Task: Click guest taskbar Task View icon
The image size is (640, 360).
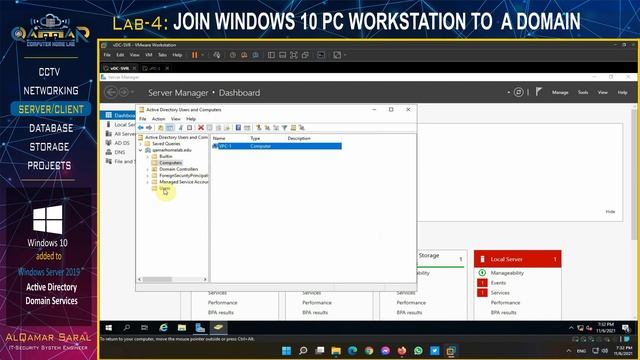Action: pos(144,328)
